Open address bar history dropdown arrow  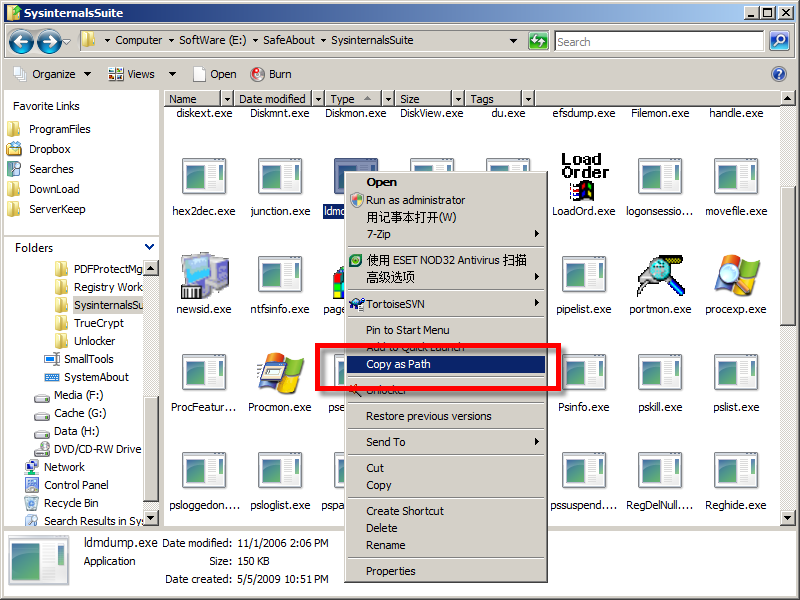tap(513, 41)
